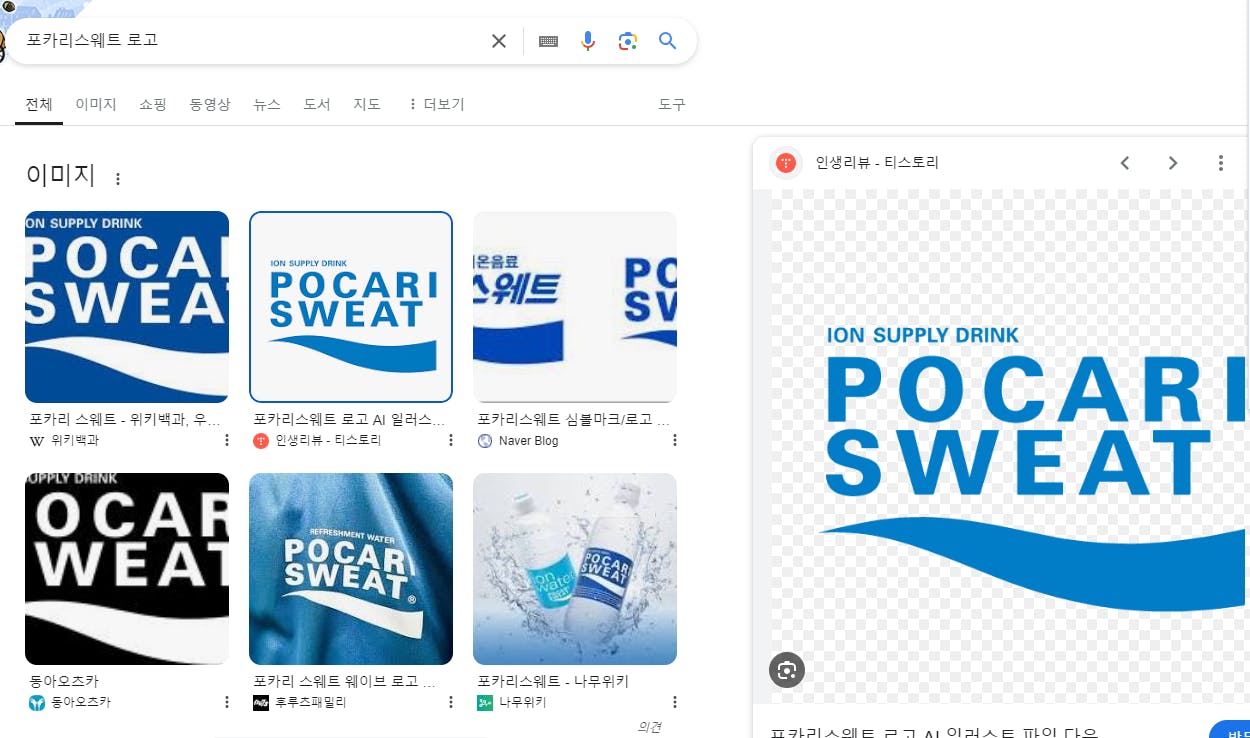Switch to the 지도 tab
The width and height of the screenshot is (1250, 738).
coord(367,104)
